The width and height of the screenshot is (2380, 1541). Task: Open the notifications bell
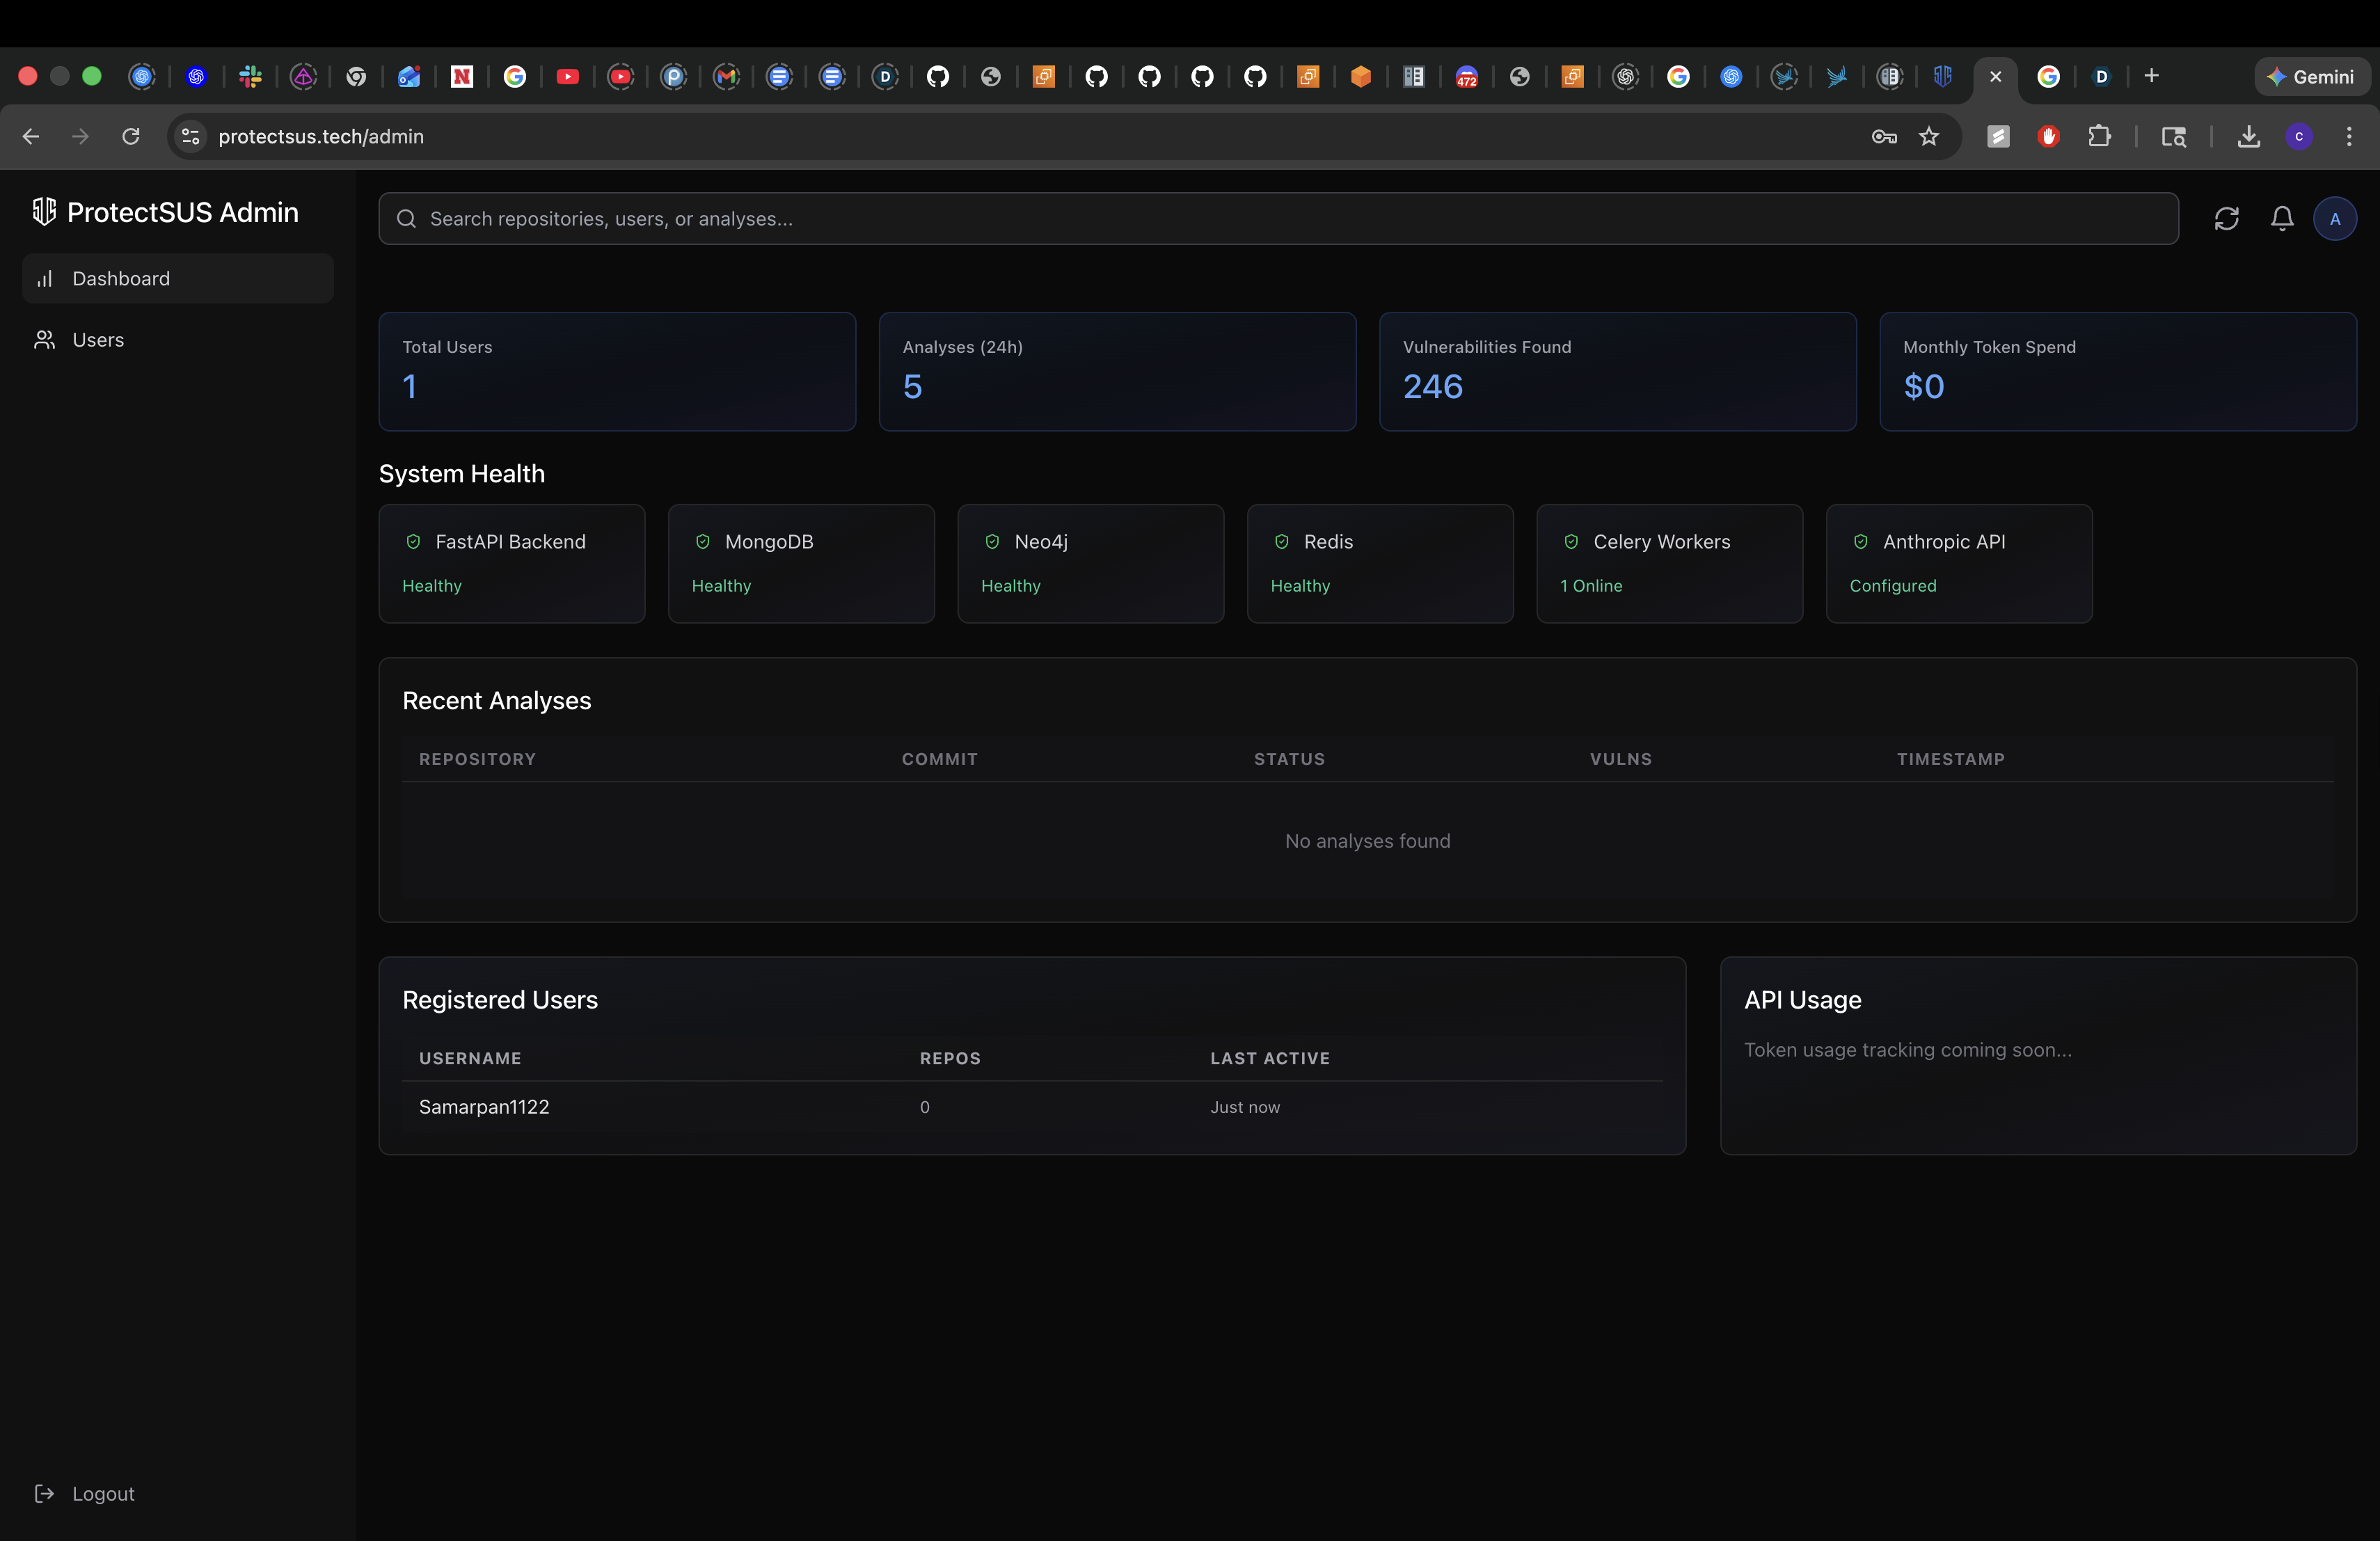tap(2282, 219)
